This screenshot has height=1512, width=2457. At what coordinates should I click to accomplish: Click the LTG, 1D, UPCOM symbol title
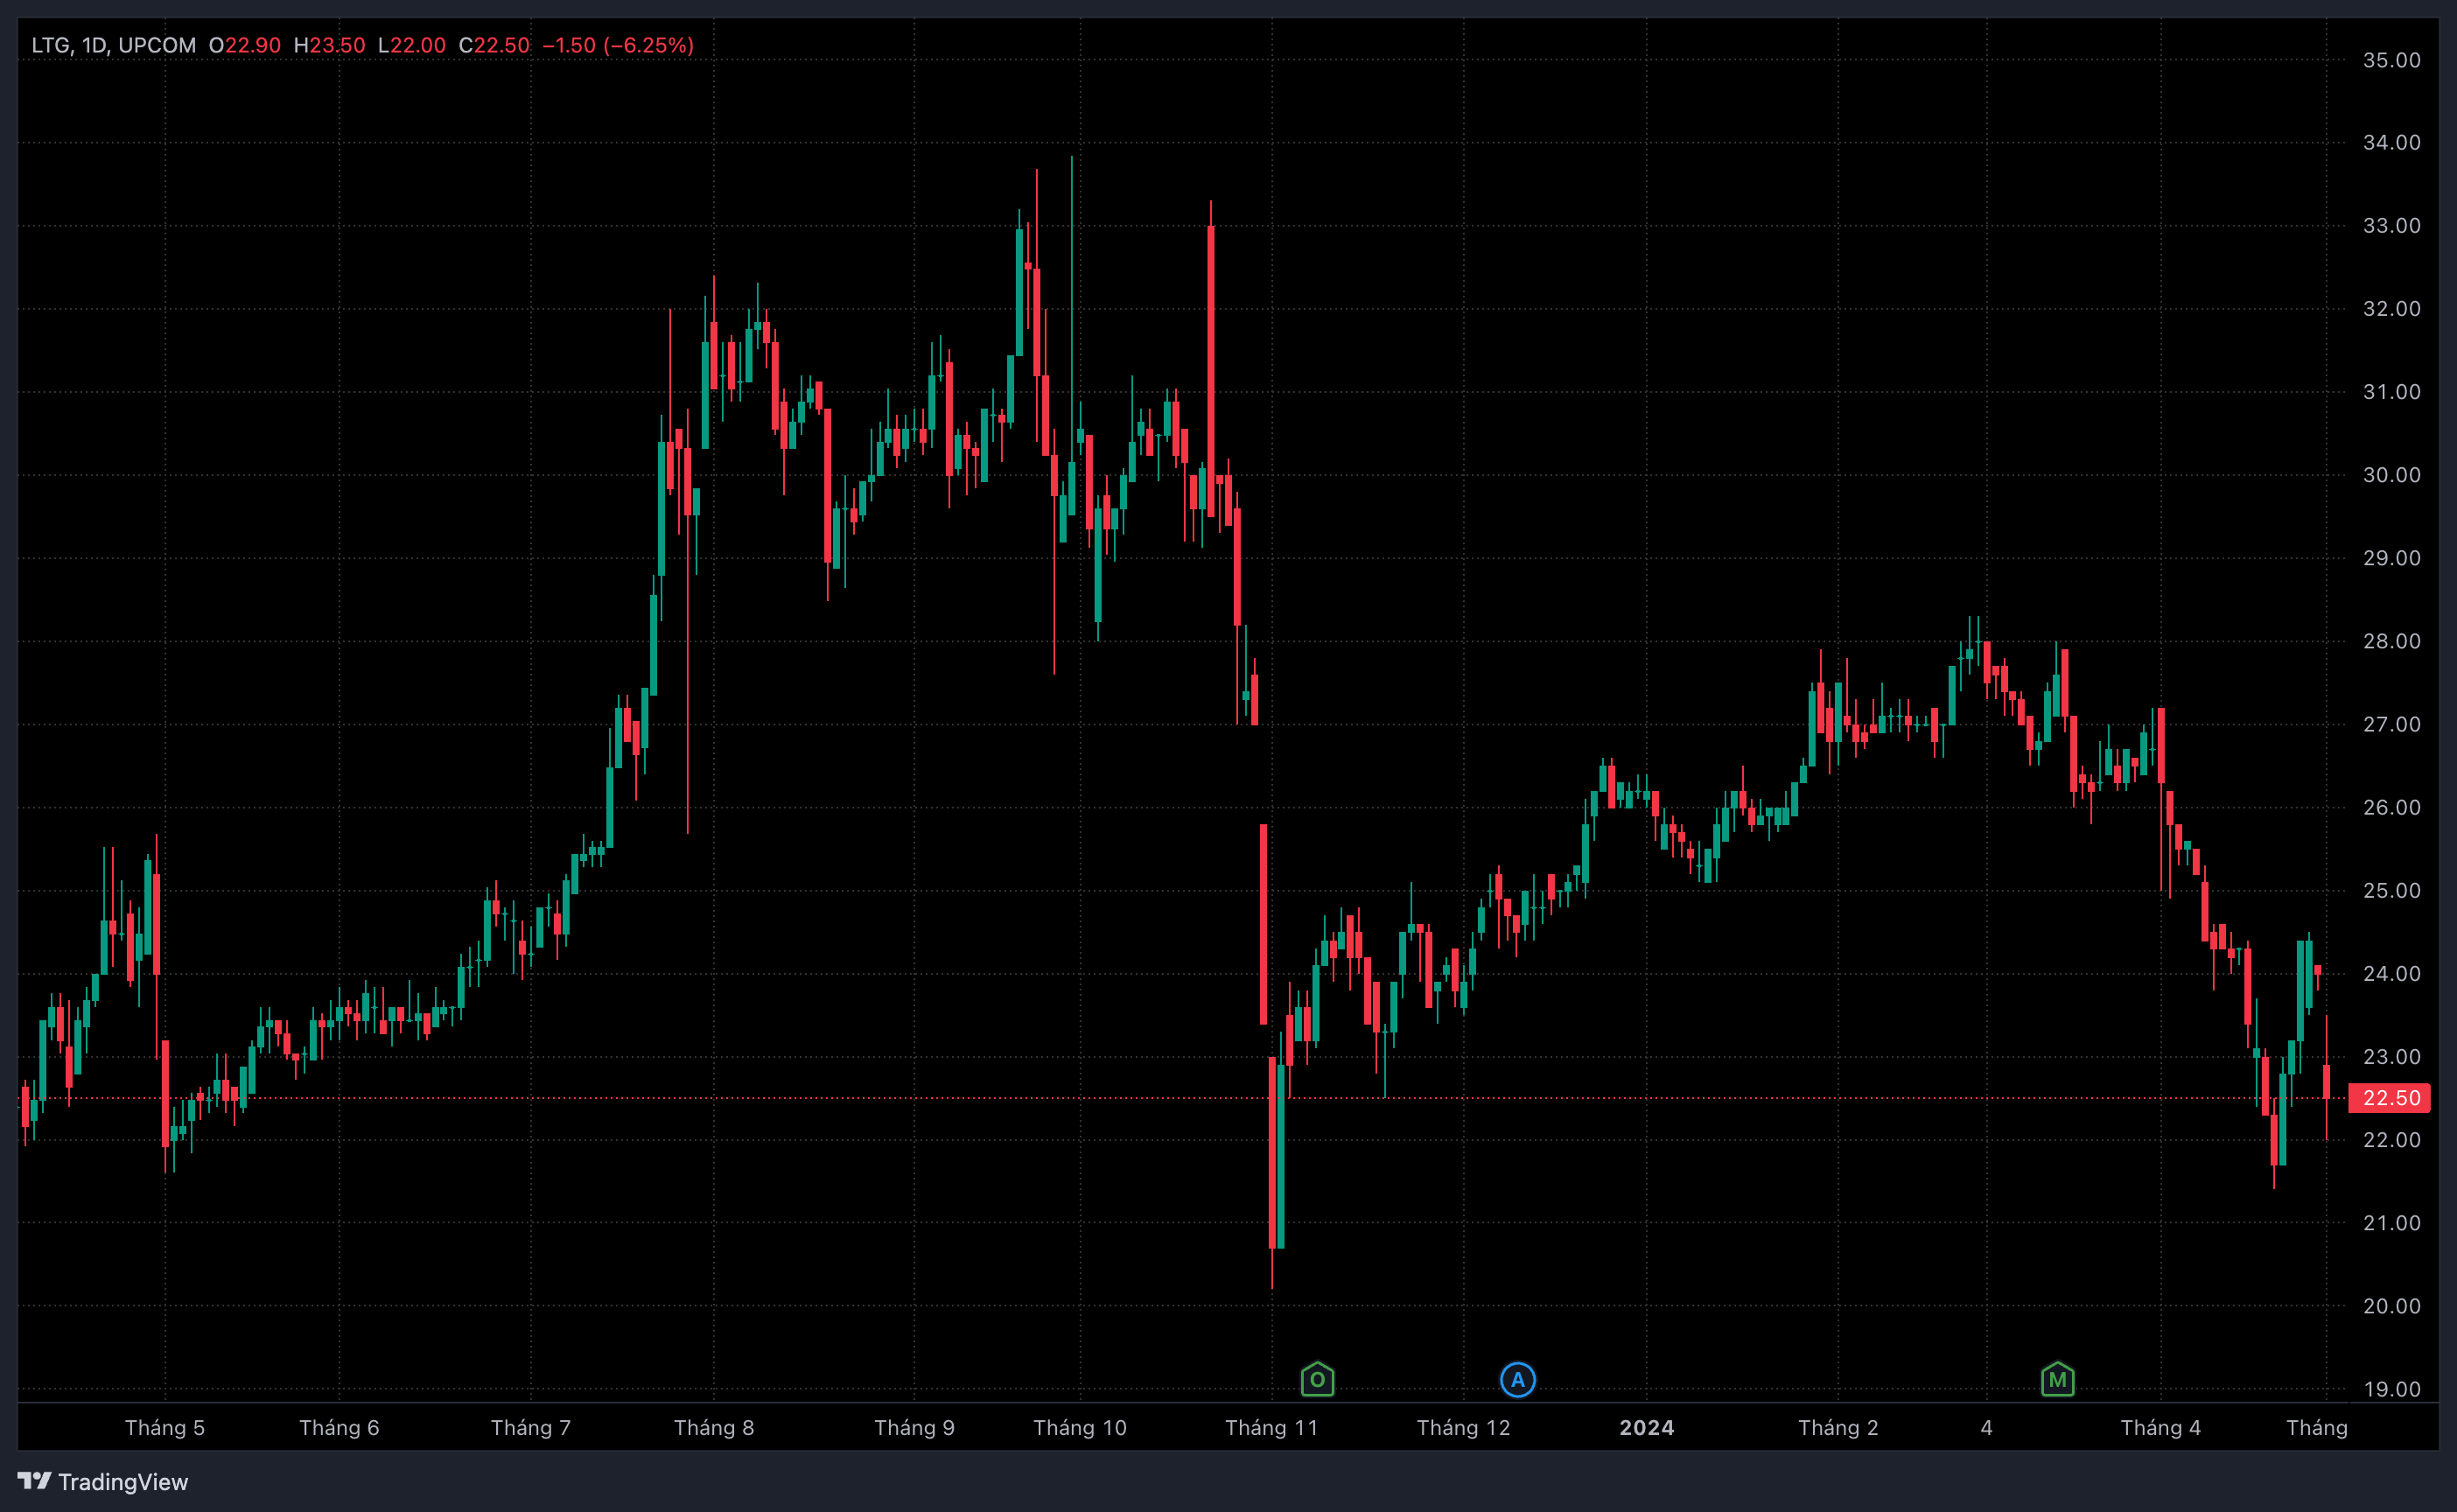pos(114,45)
